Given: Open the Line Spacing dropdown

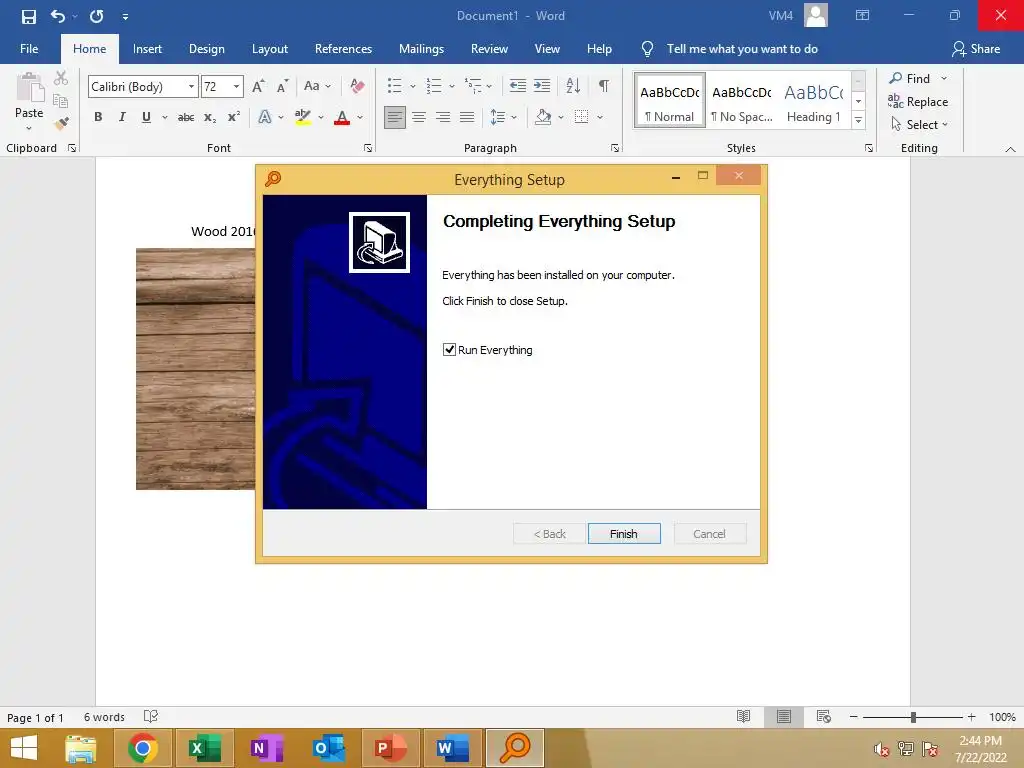Looking at the screenshot, I should (503, 118).
